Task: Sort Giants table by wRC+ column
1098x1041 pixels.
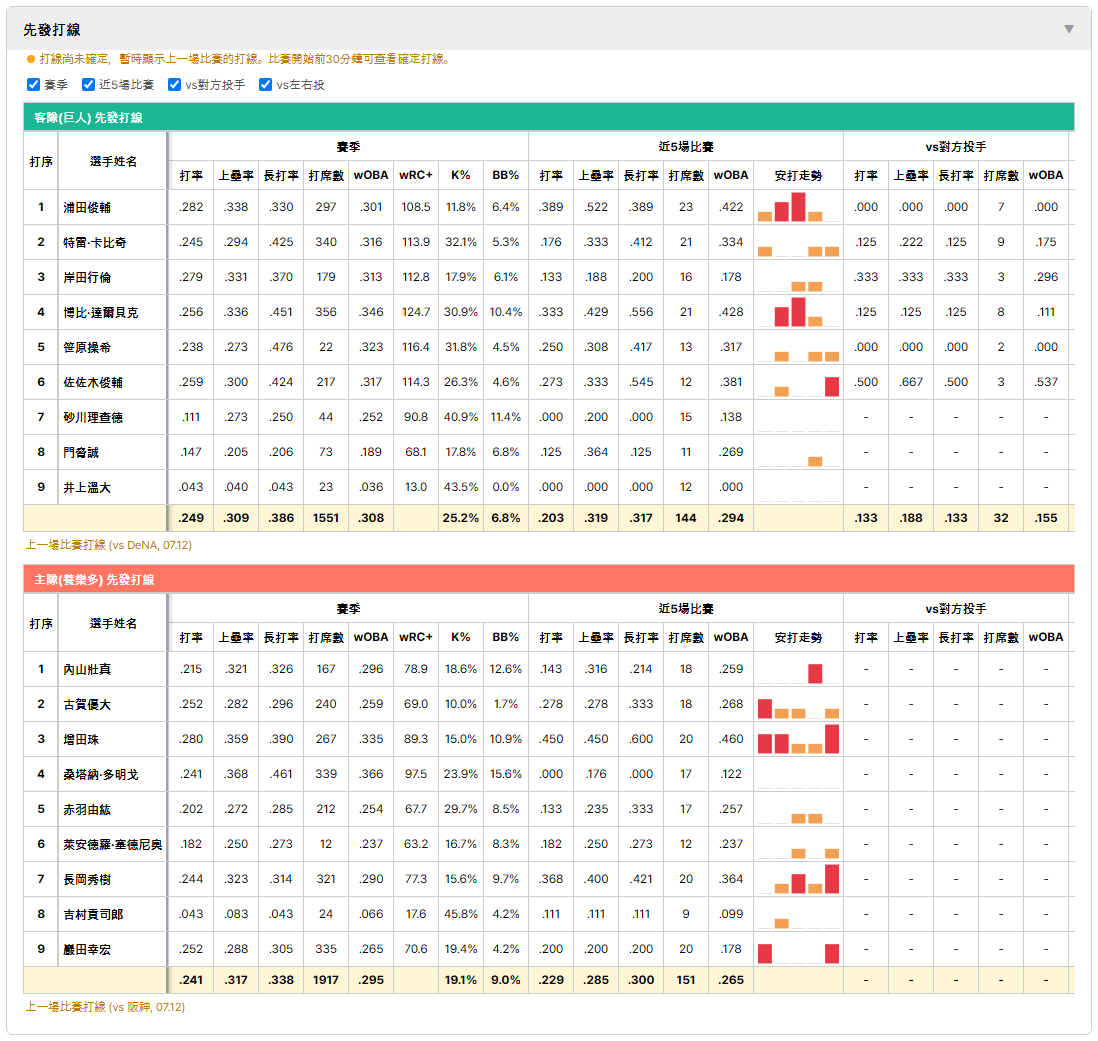Action: (x=416, y=175)
